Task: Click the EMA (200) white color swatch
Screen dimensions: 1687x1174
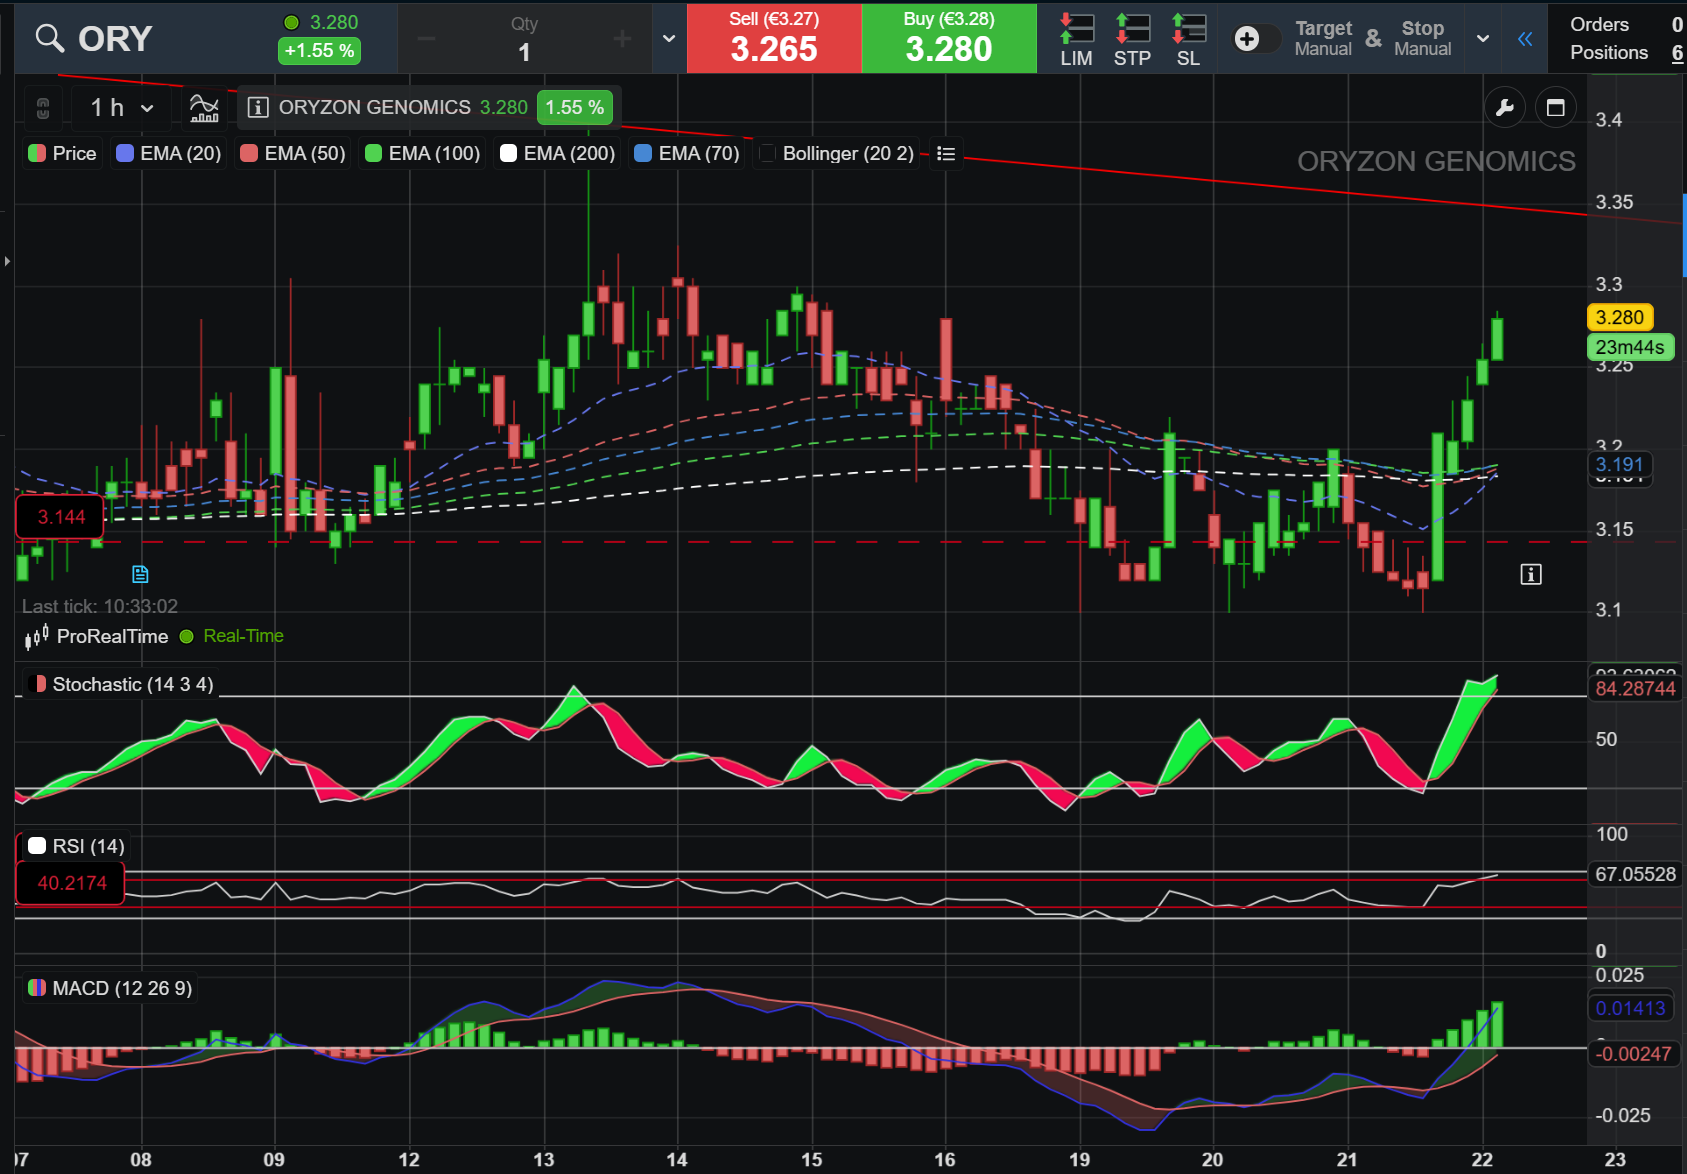Action: click(508, 153)
